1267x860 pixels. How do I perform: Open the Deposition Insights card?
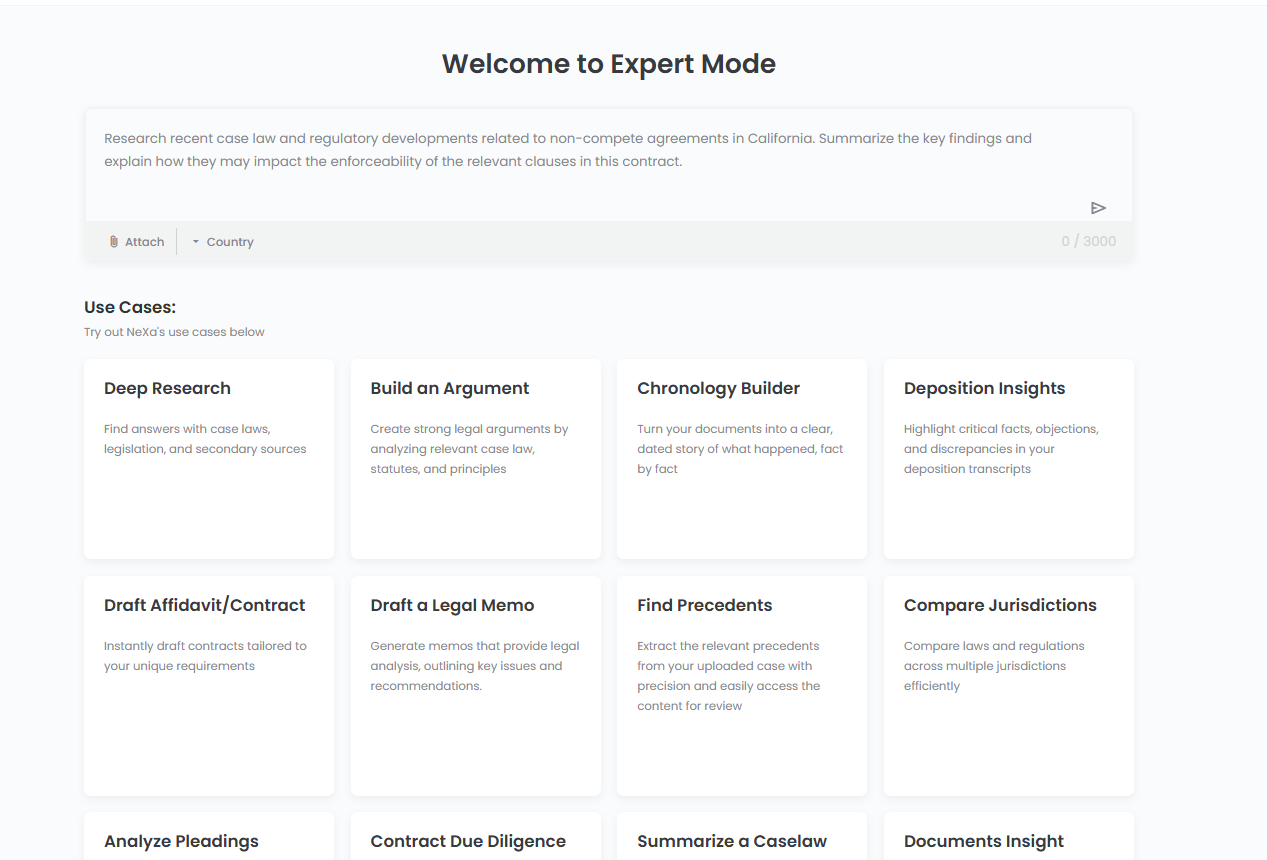point(1008,458)
